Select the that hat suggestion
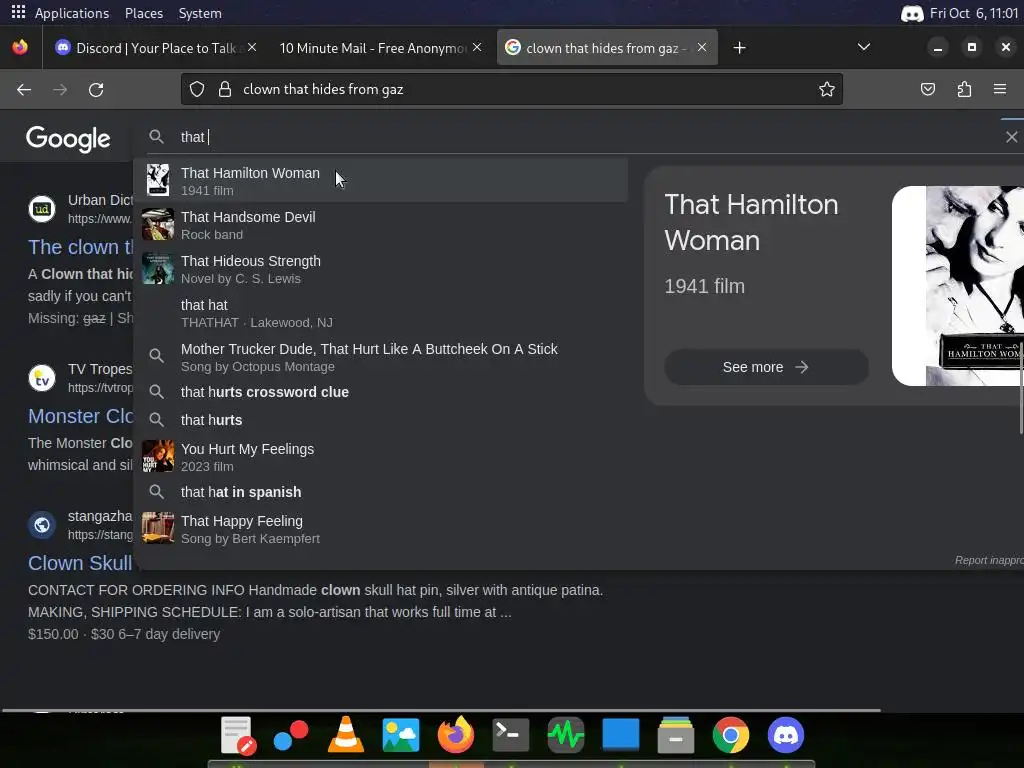This screenshot has width=1024, height=768. (x=381, y=313)
